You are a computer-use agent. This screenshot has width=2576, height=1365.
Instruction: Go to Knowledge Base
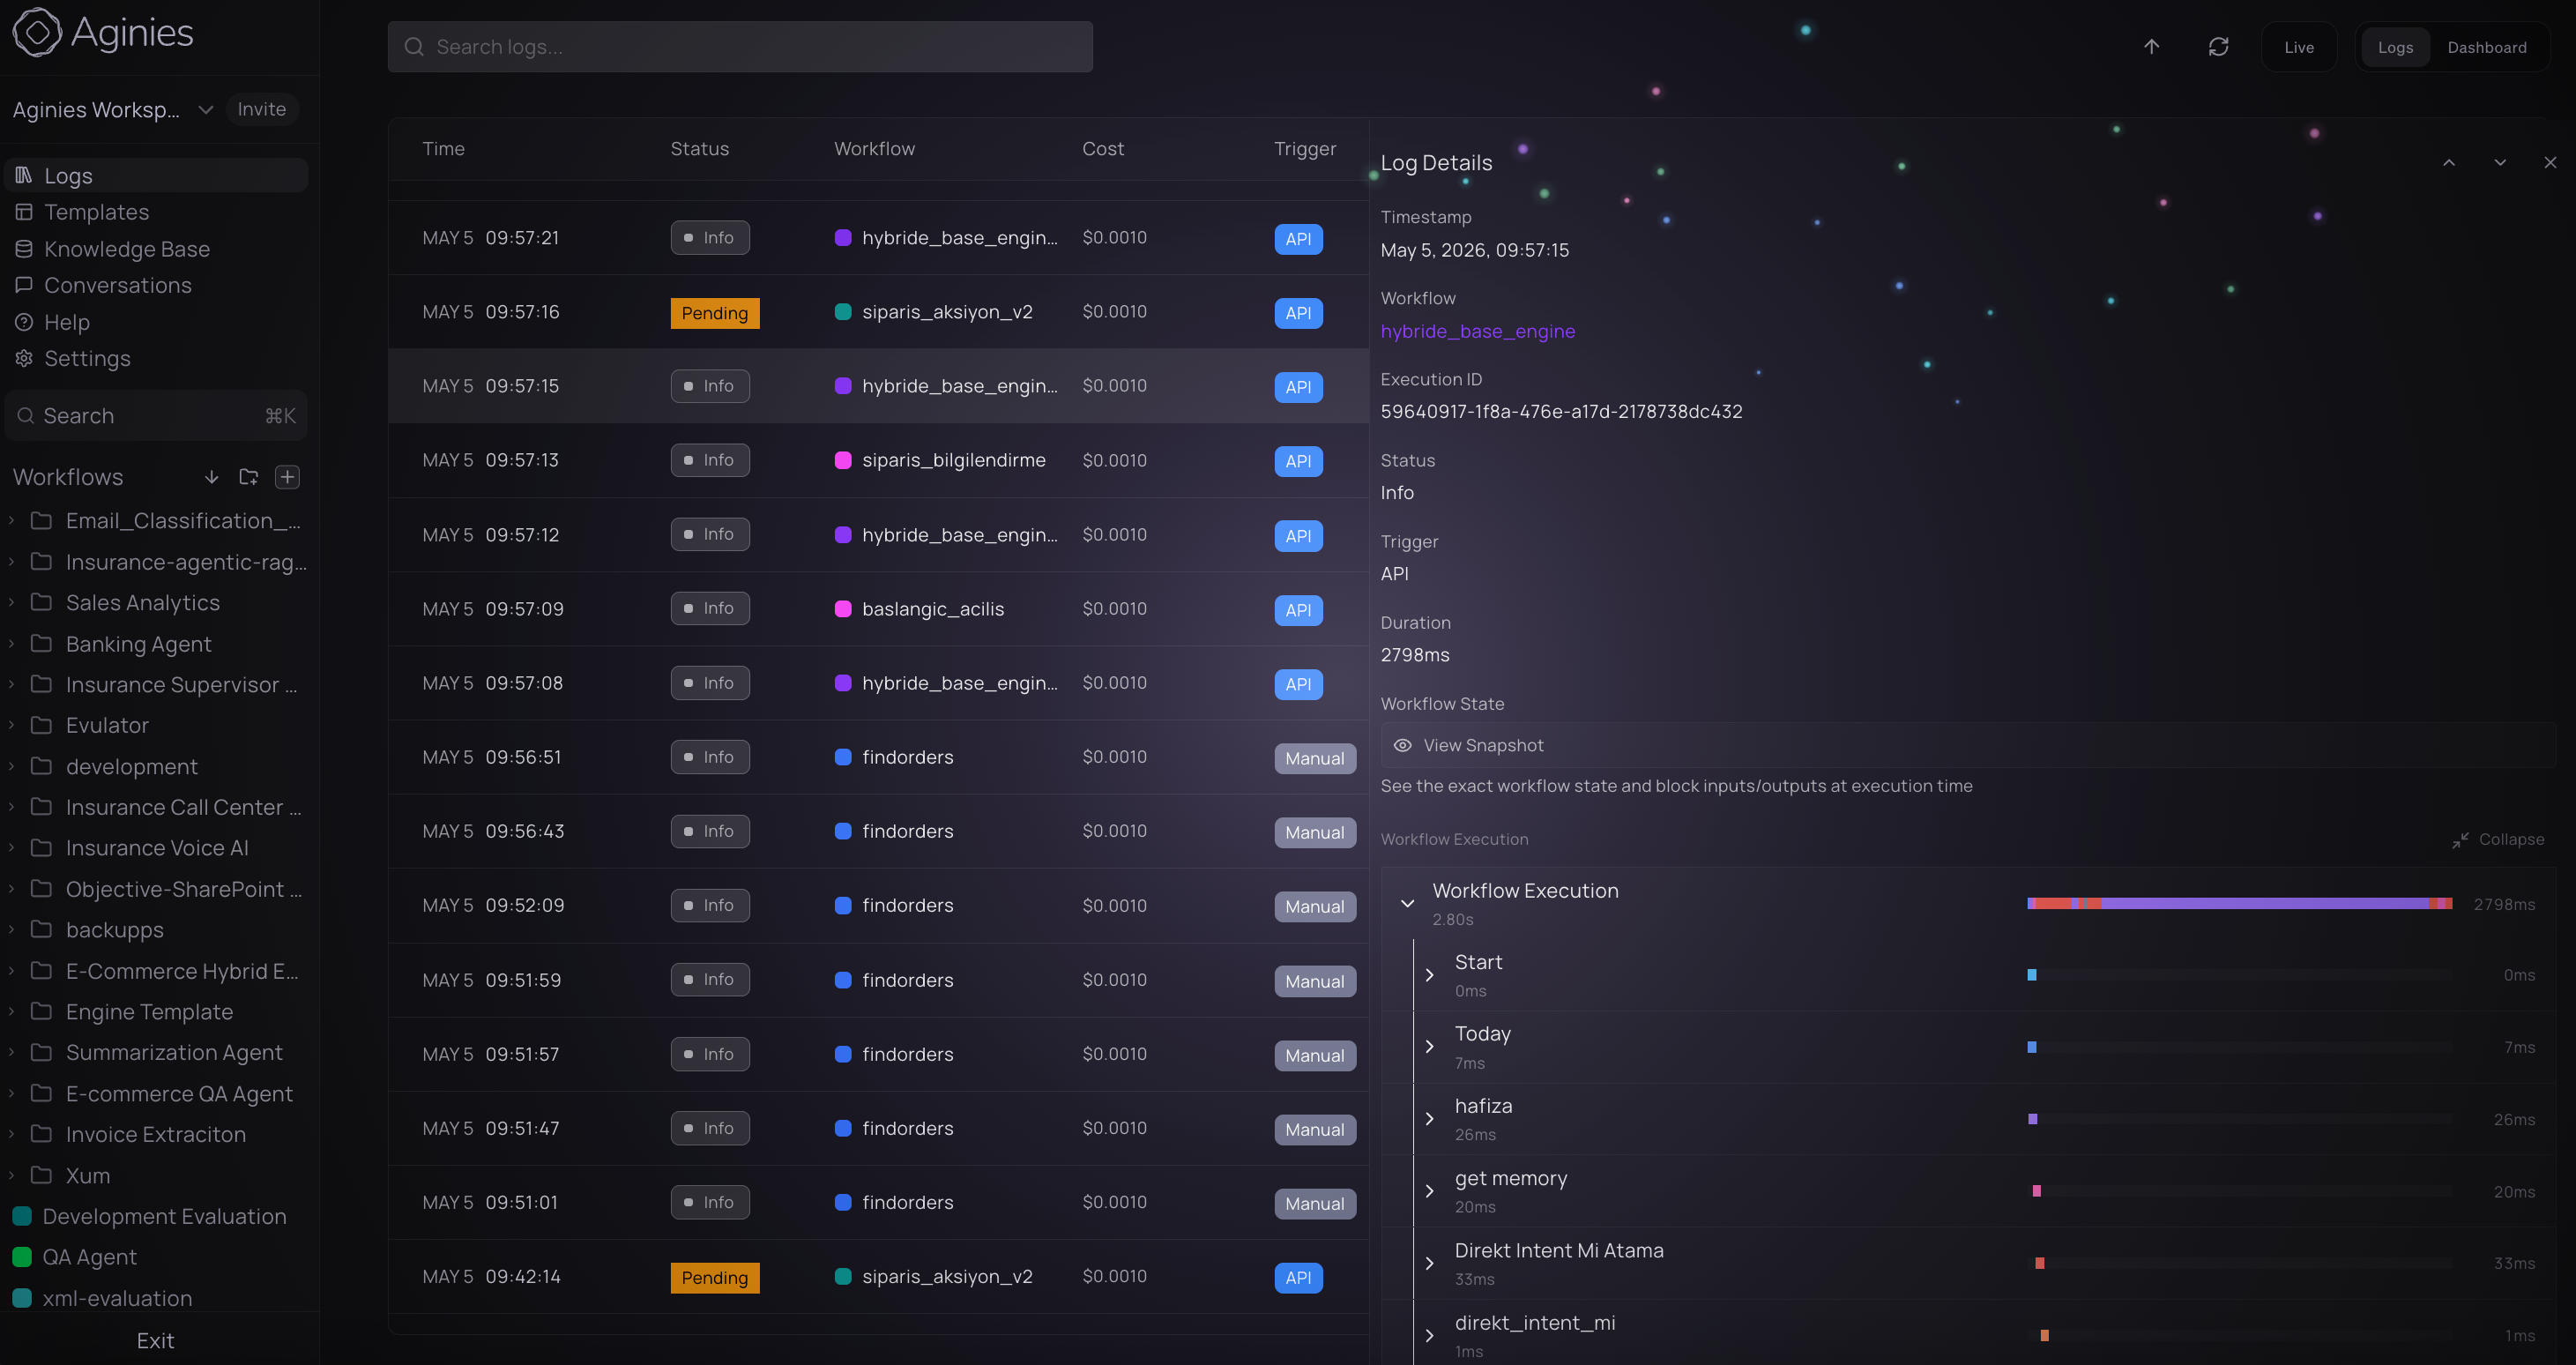(157, 249)
